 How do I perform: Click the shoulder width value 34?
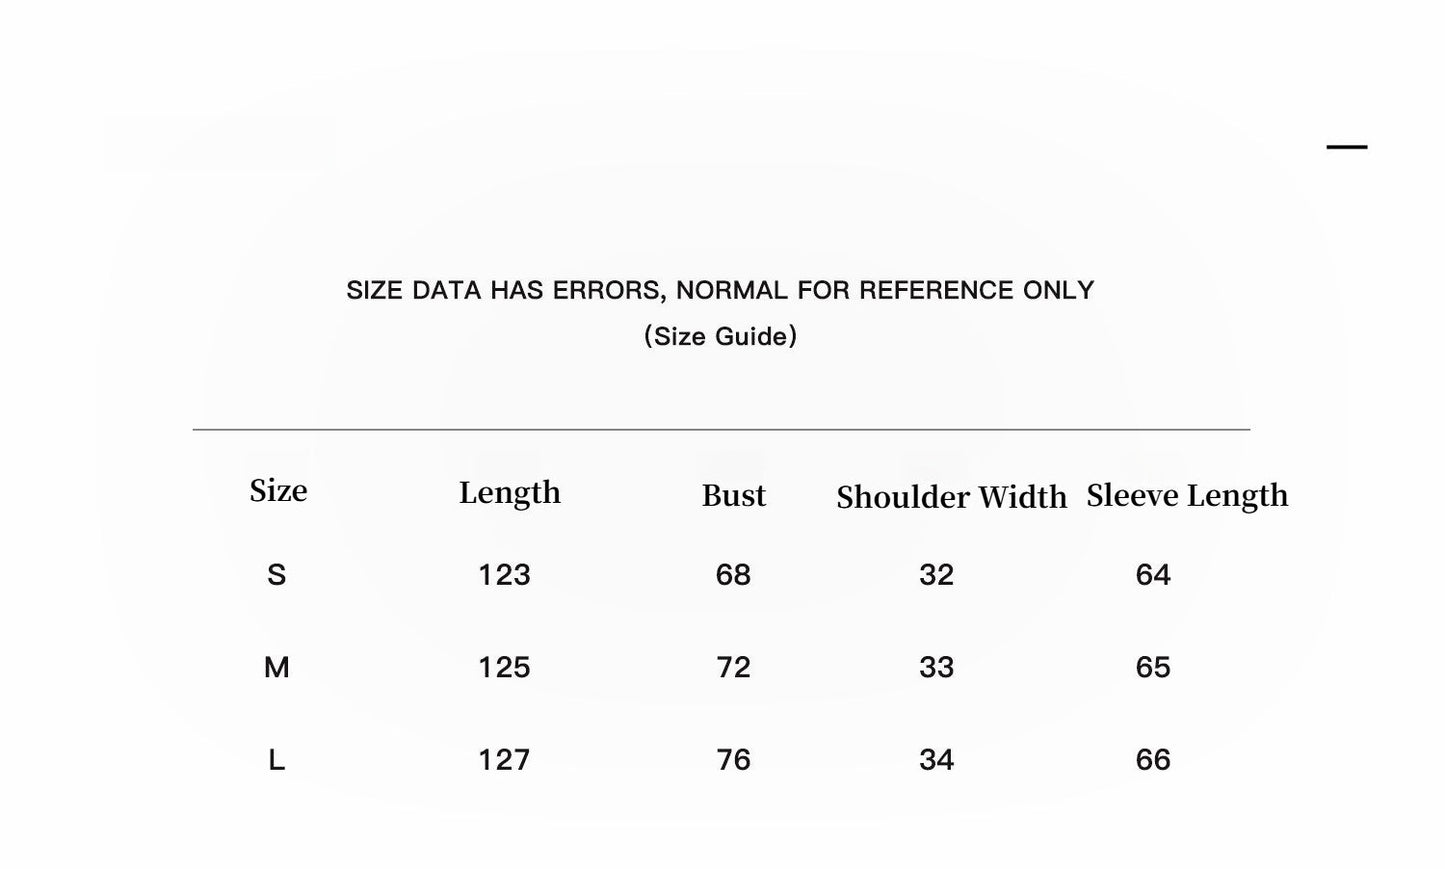[x=936, y=760]
